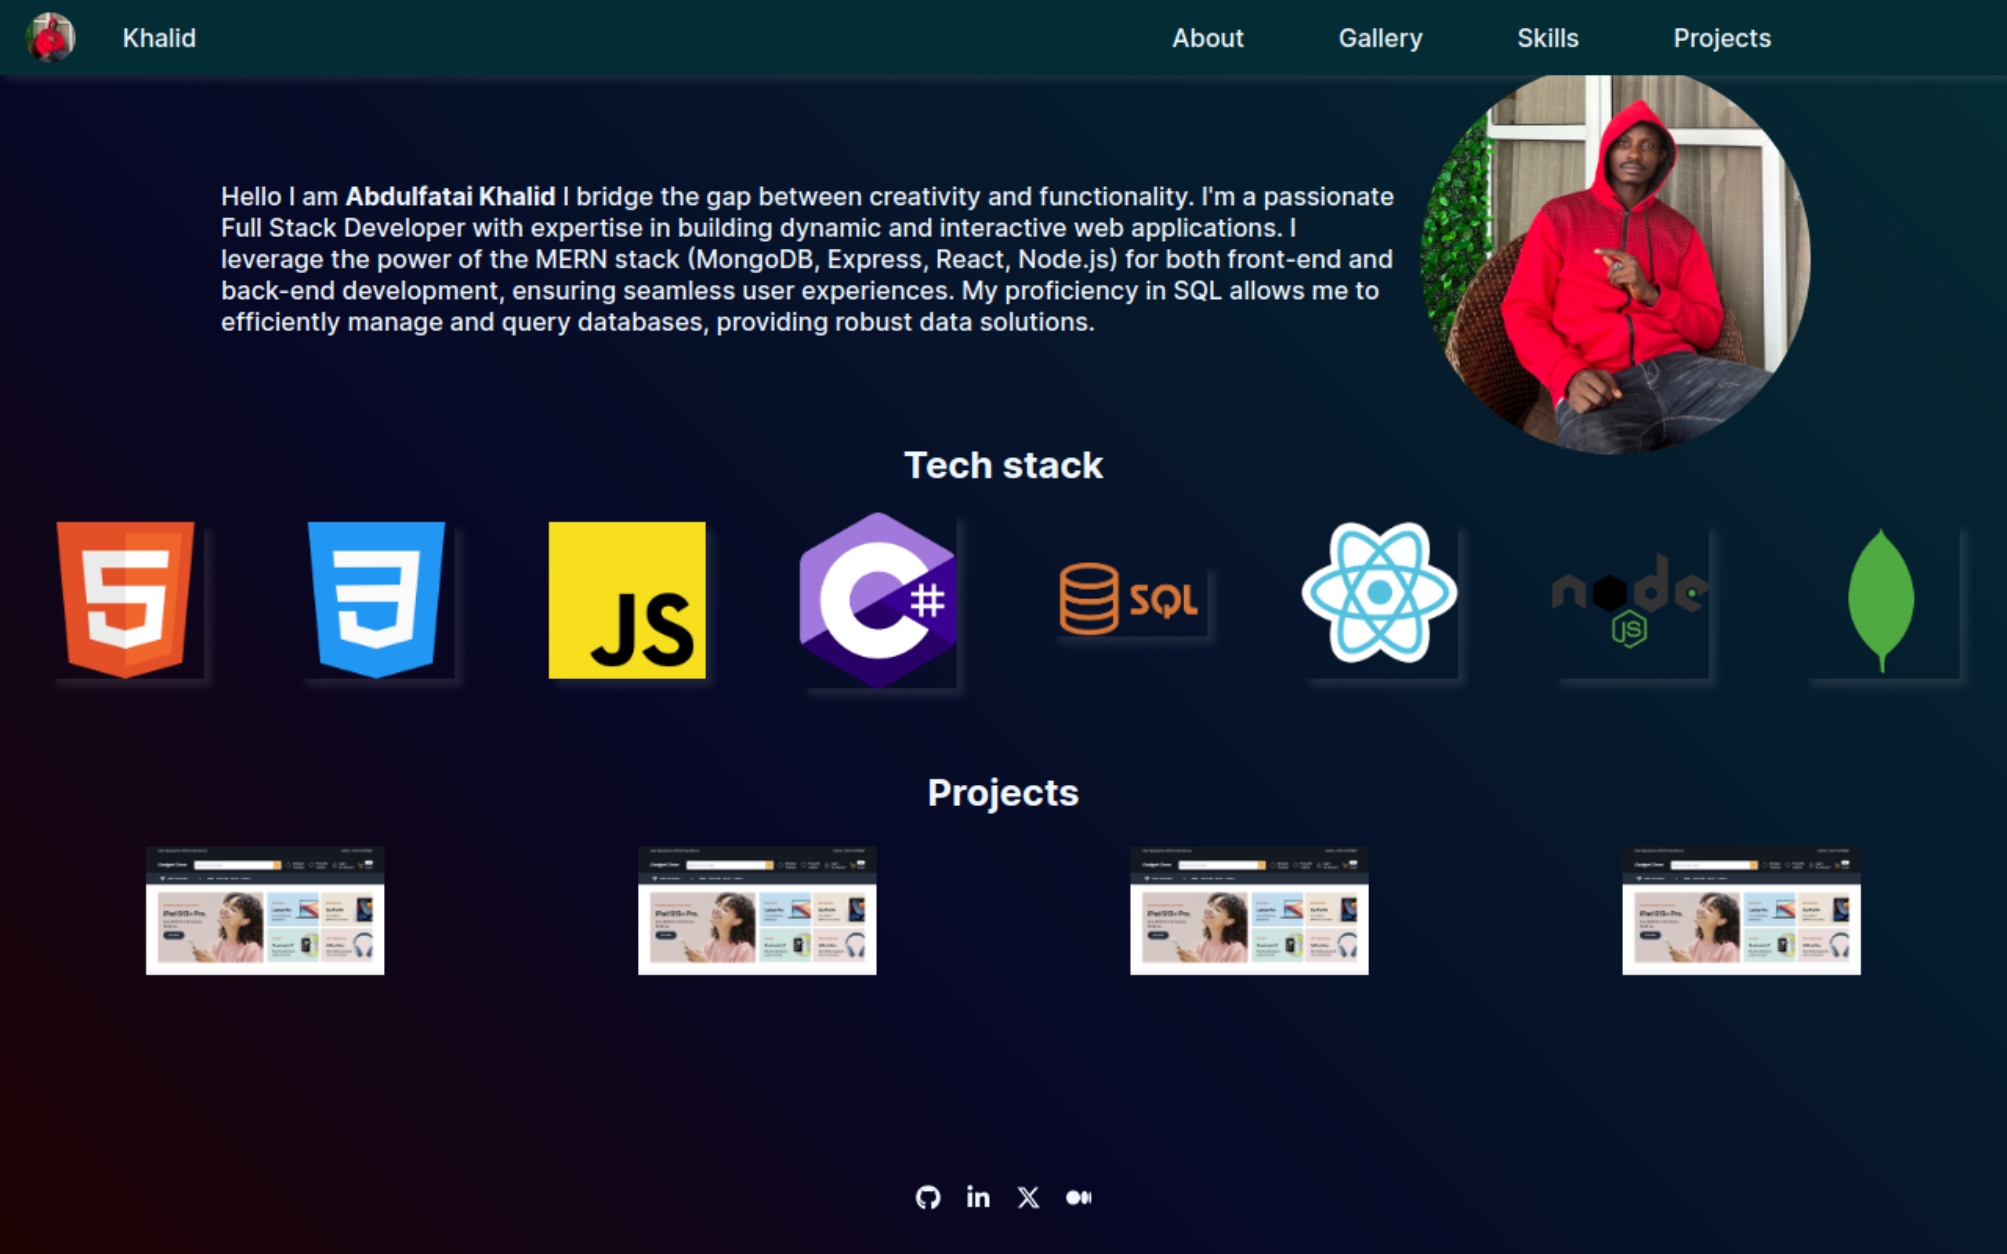This screenshot has width=2007, height=1254.
Task: Click the CSS3 shield icon
Action: pos(378,597)
